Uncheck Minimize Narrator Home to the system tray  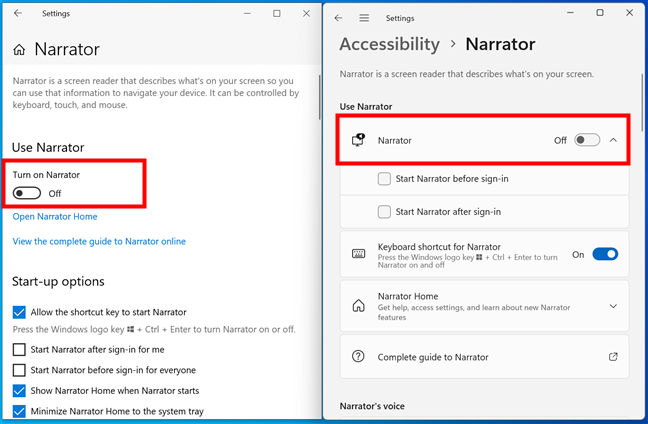point(19,411)
